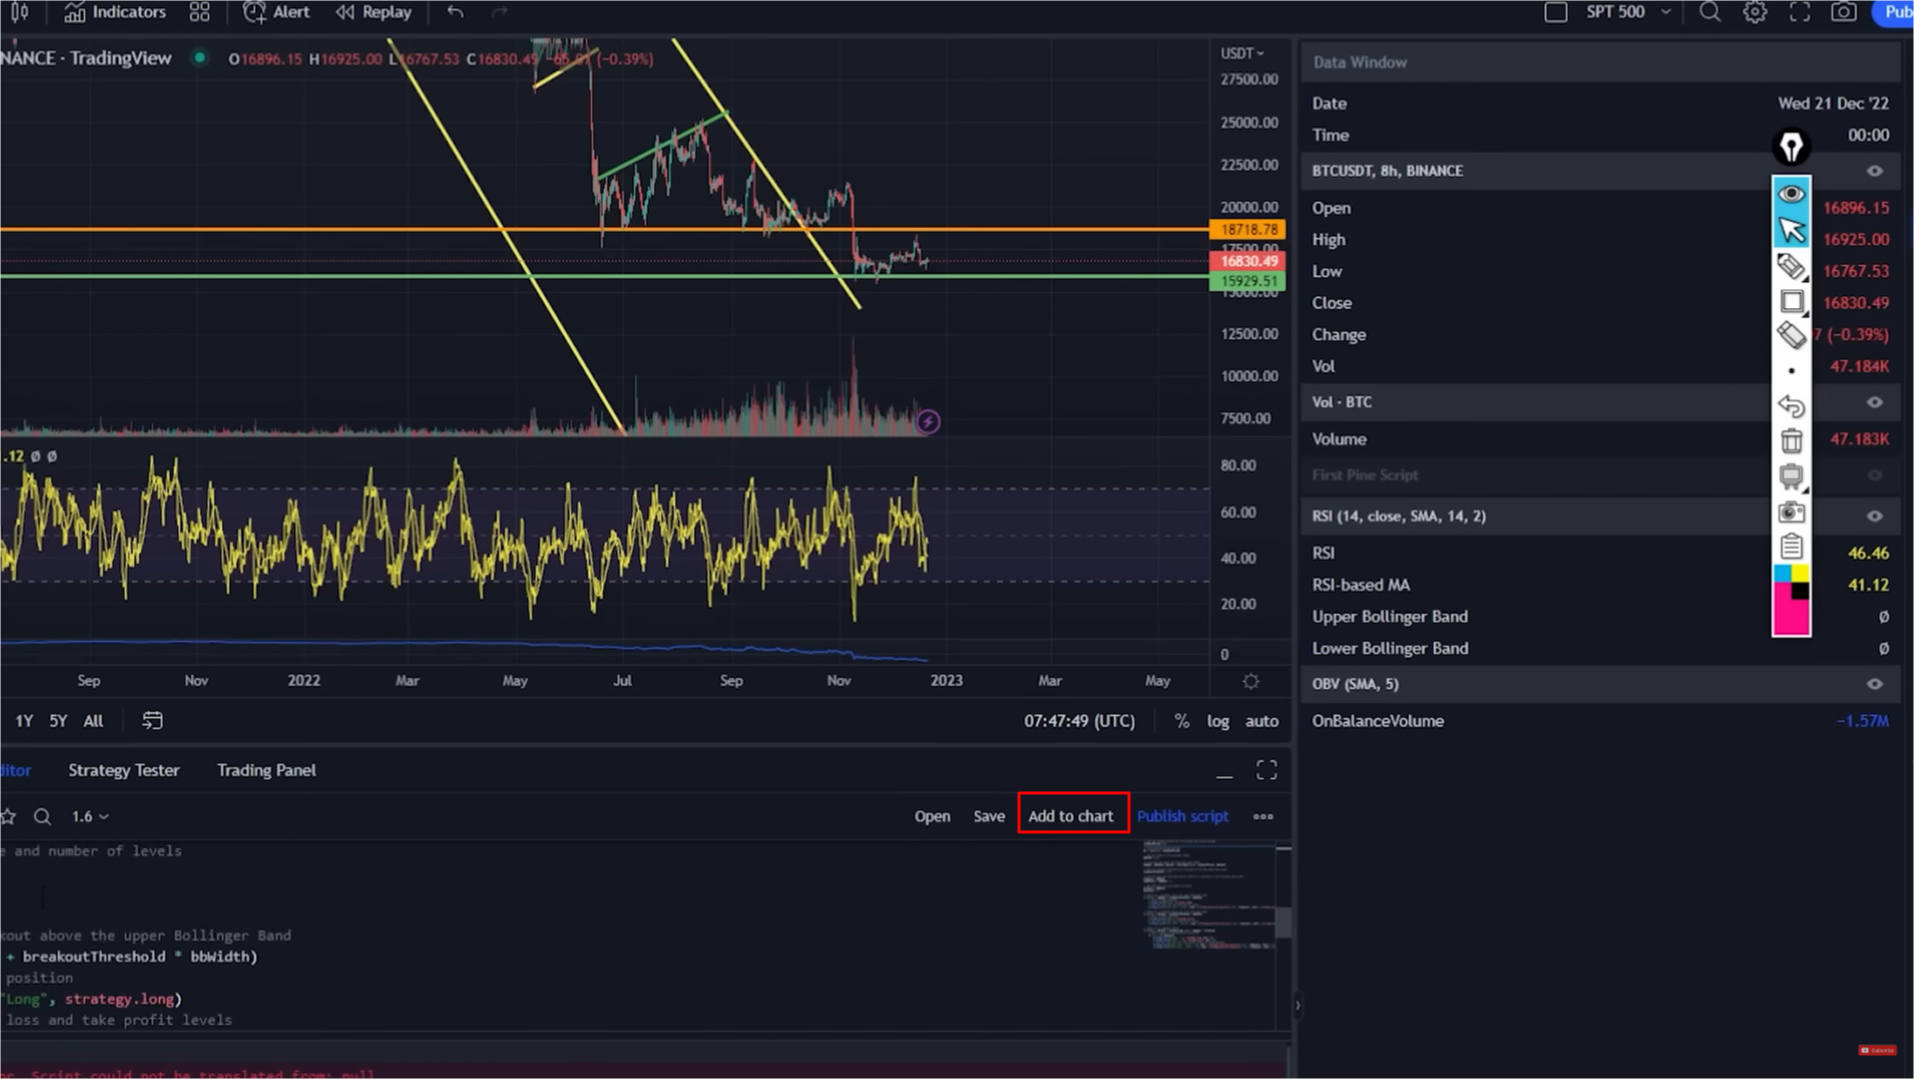Select the marker pen tool in annotation toolbar
1914x1079 pixels.
1791,266
